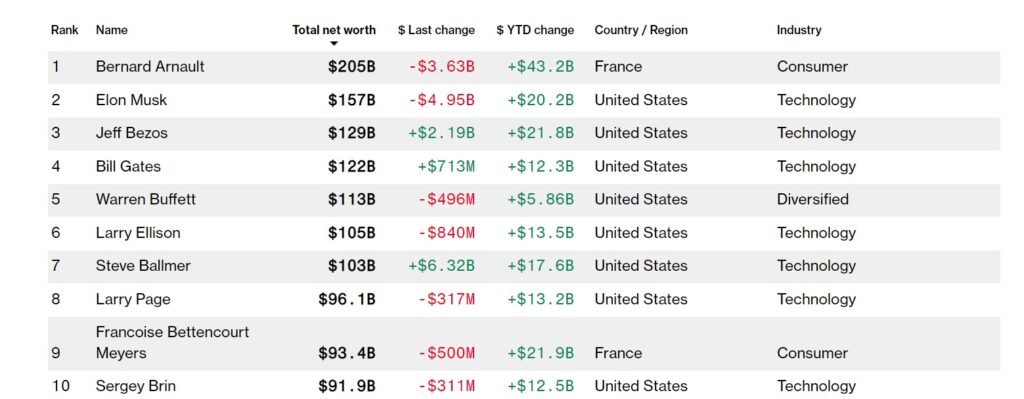Select the Warren Buffett row name

coord(146,199)
